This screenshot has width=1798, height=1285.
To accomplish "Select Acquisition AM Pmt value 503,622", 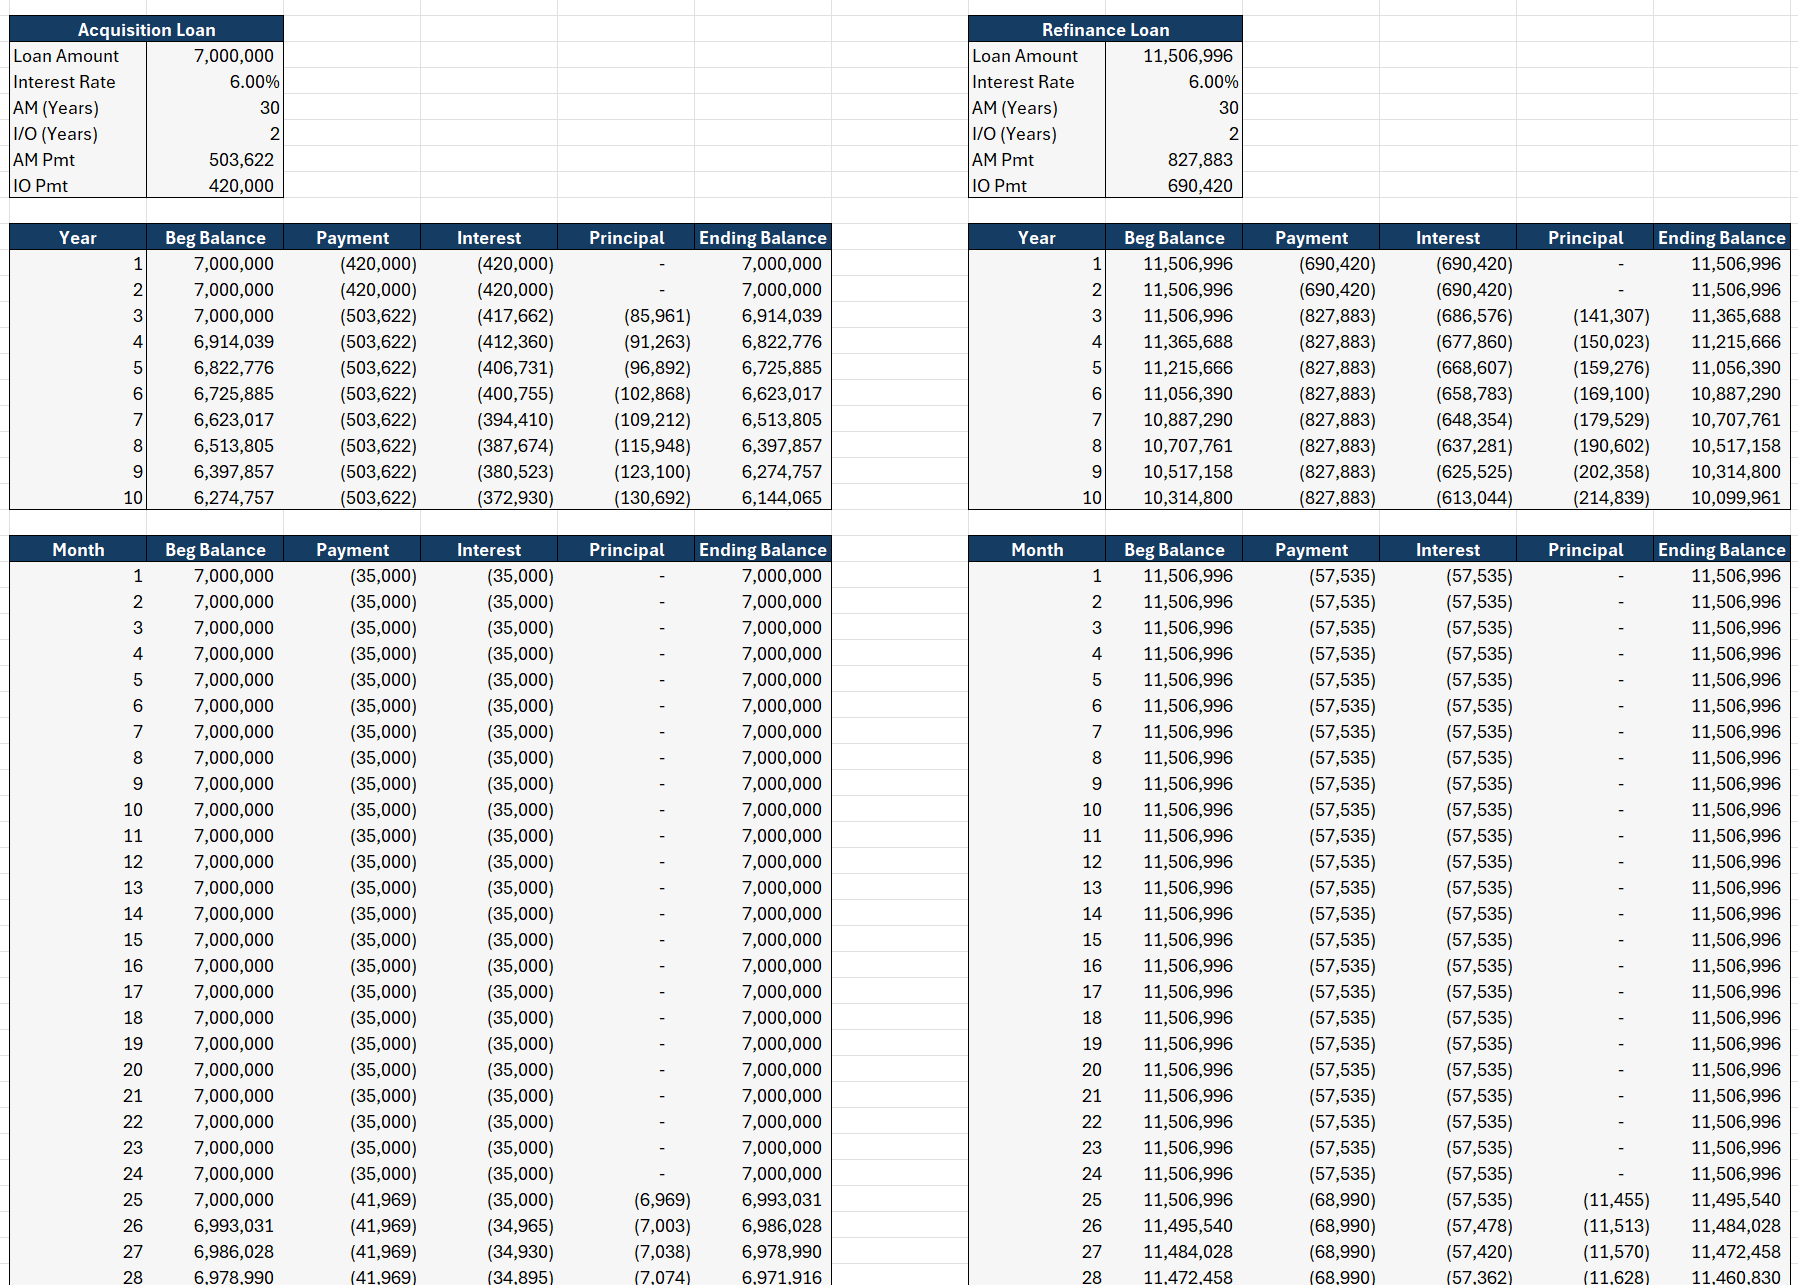I will pyautogui.click(x=215, y=160).
